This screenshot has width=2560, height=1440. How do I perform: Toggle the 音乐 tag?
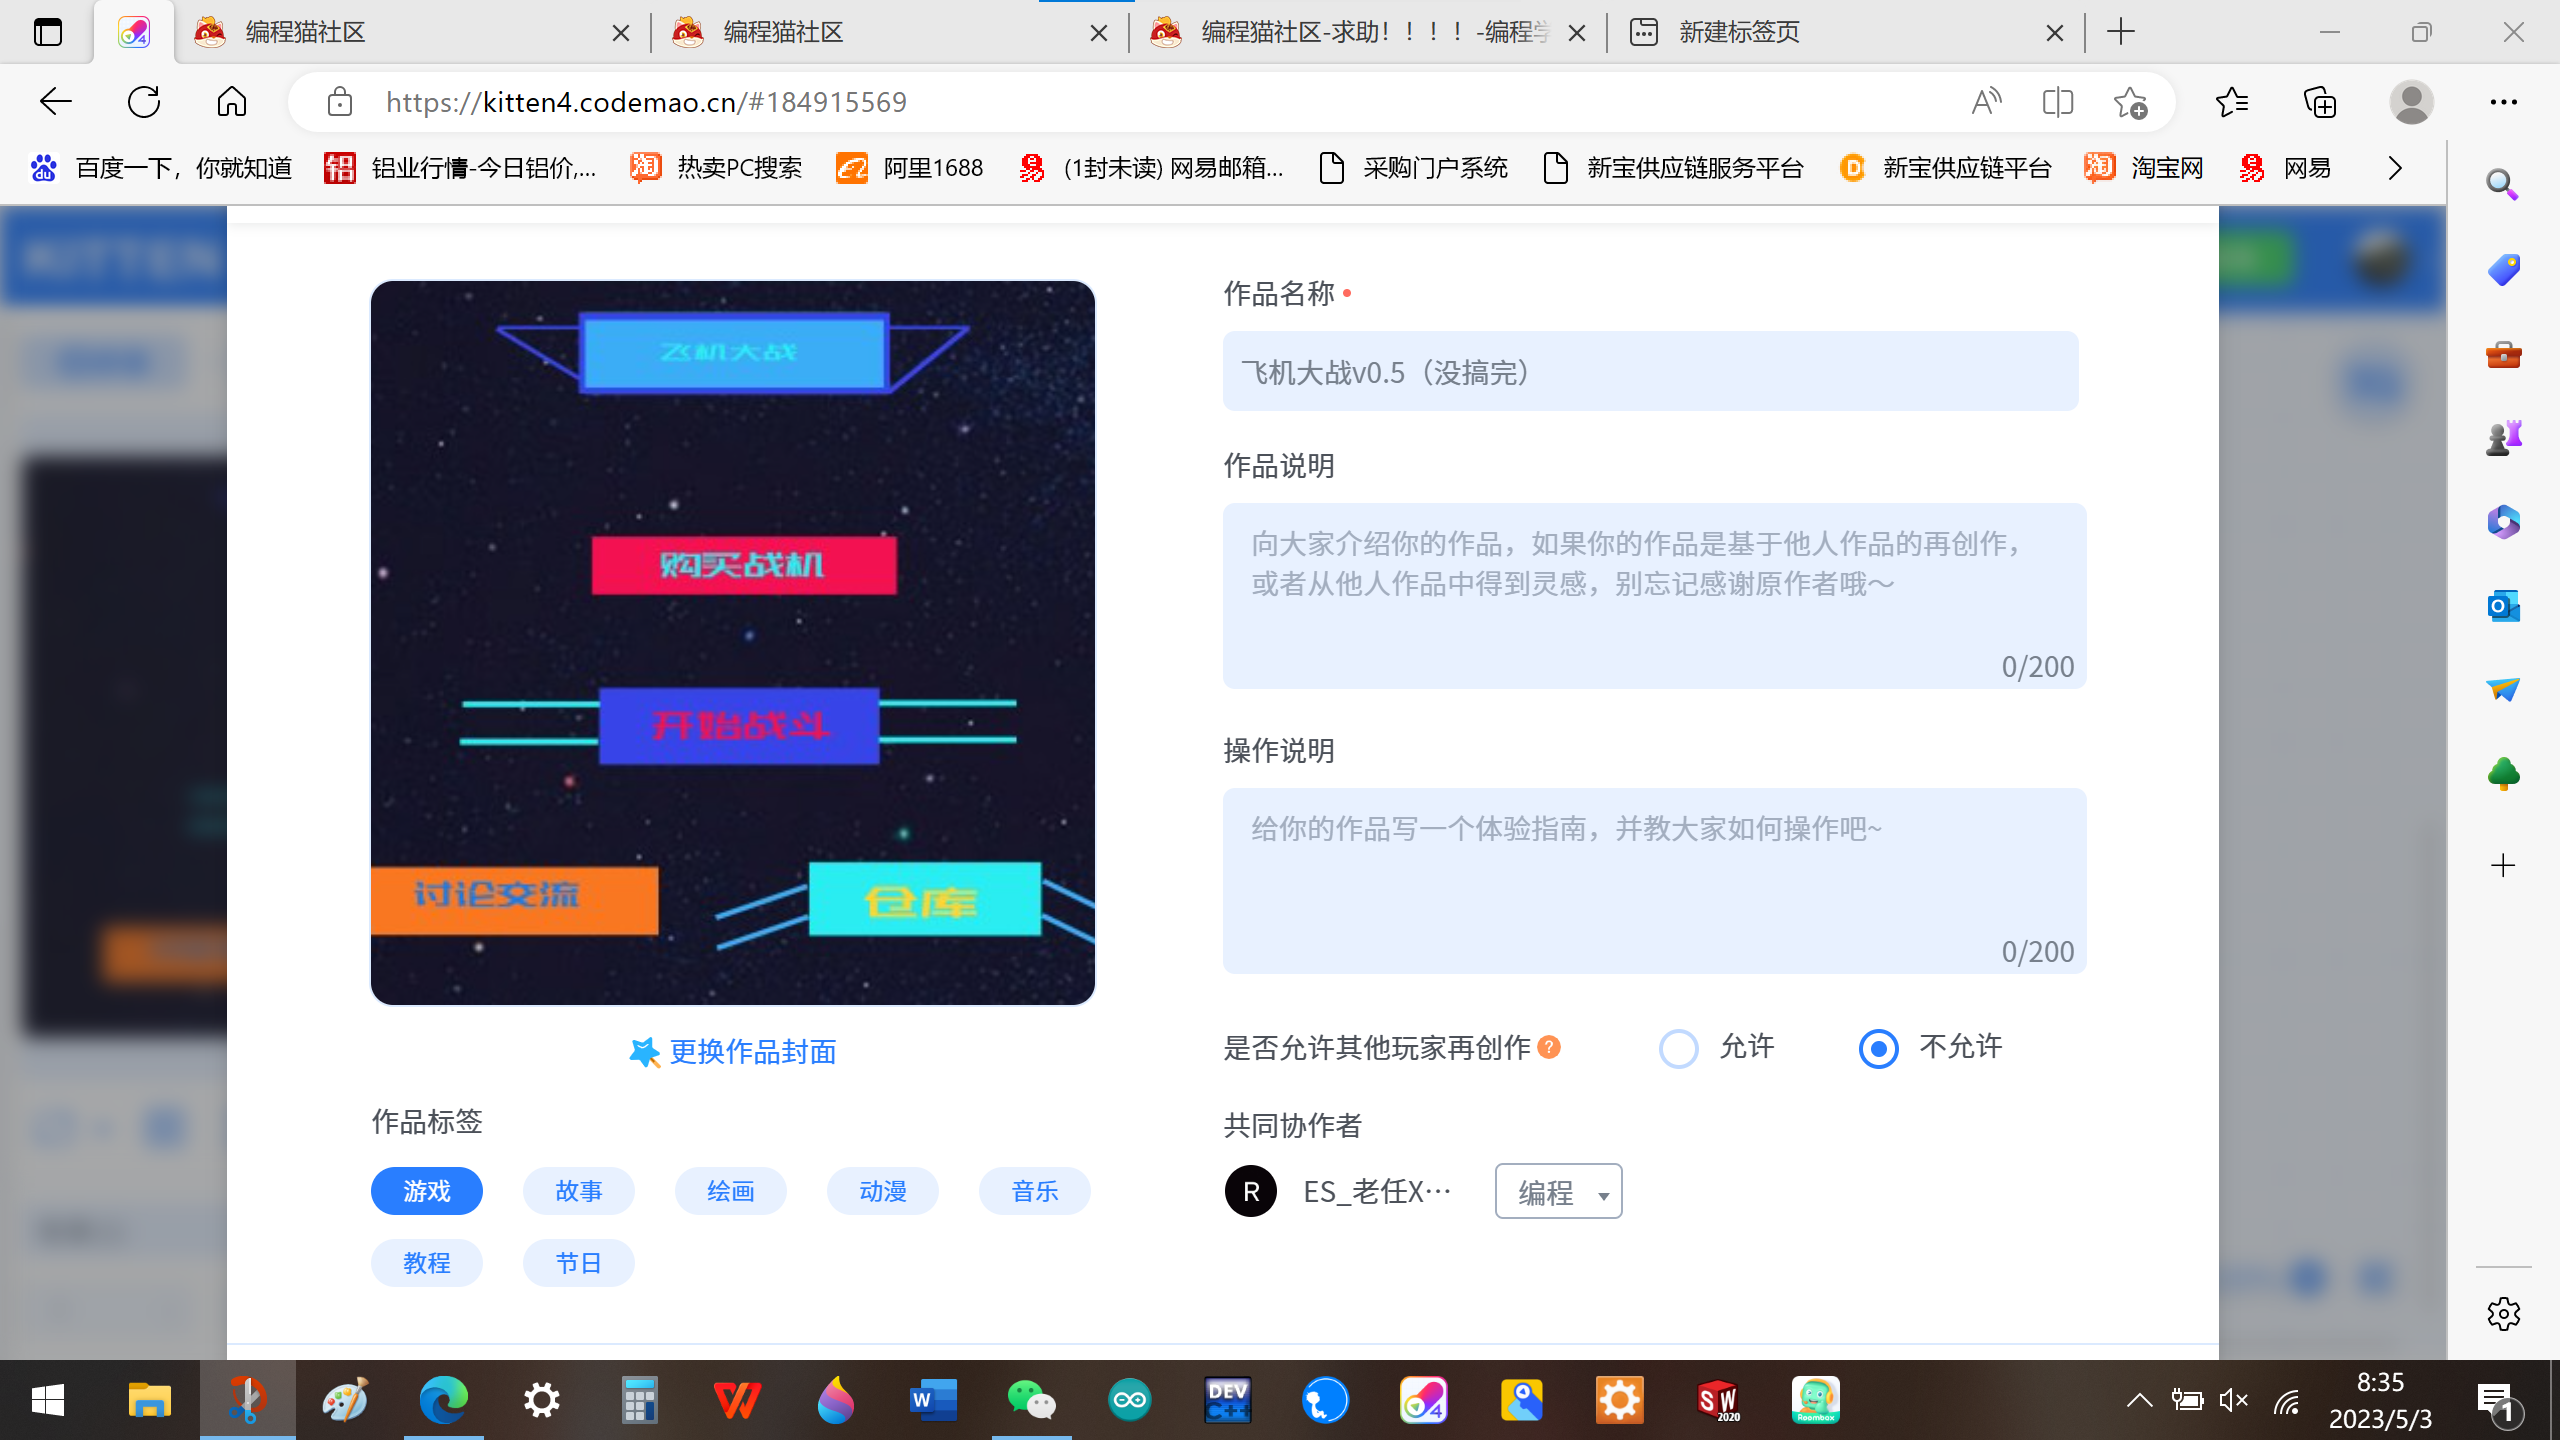point(1035,1191)
